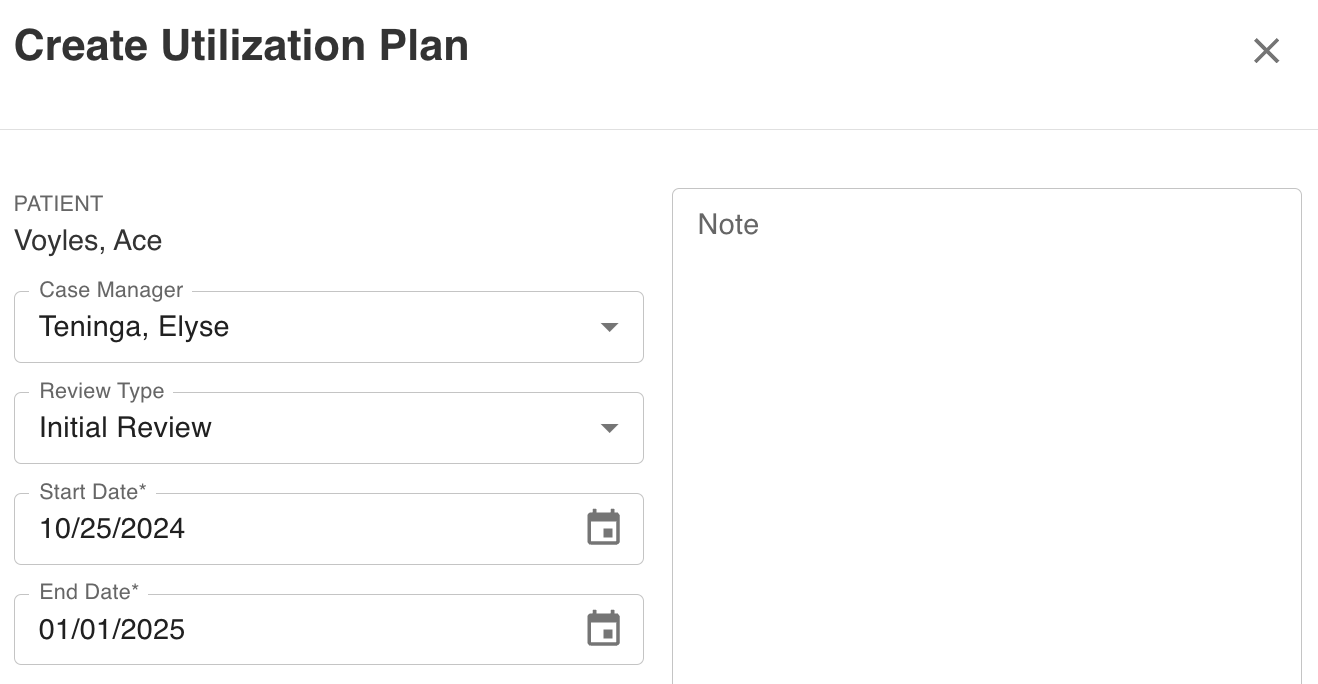The height and width of the screenshot is (684, 1318).
Task: Focus the Note text area placeholder
Action: 728,224
